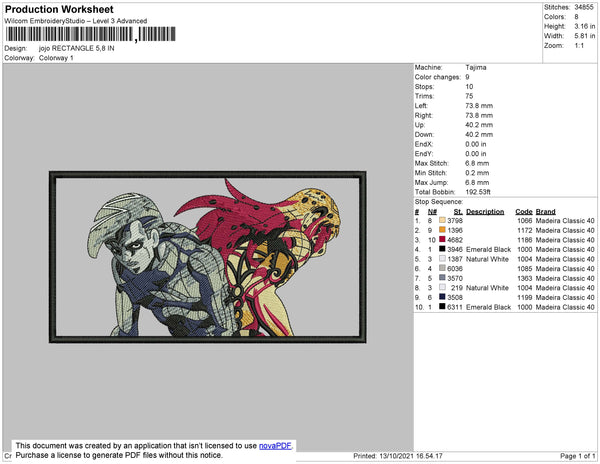Select the EndY value 0.00 in
Screen dimensions: 600x464
click(x=476, y=153)
